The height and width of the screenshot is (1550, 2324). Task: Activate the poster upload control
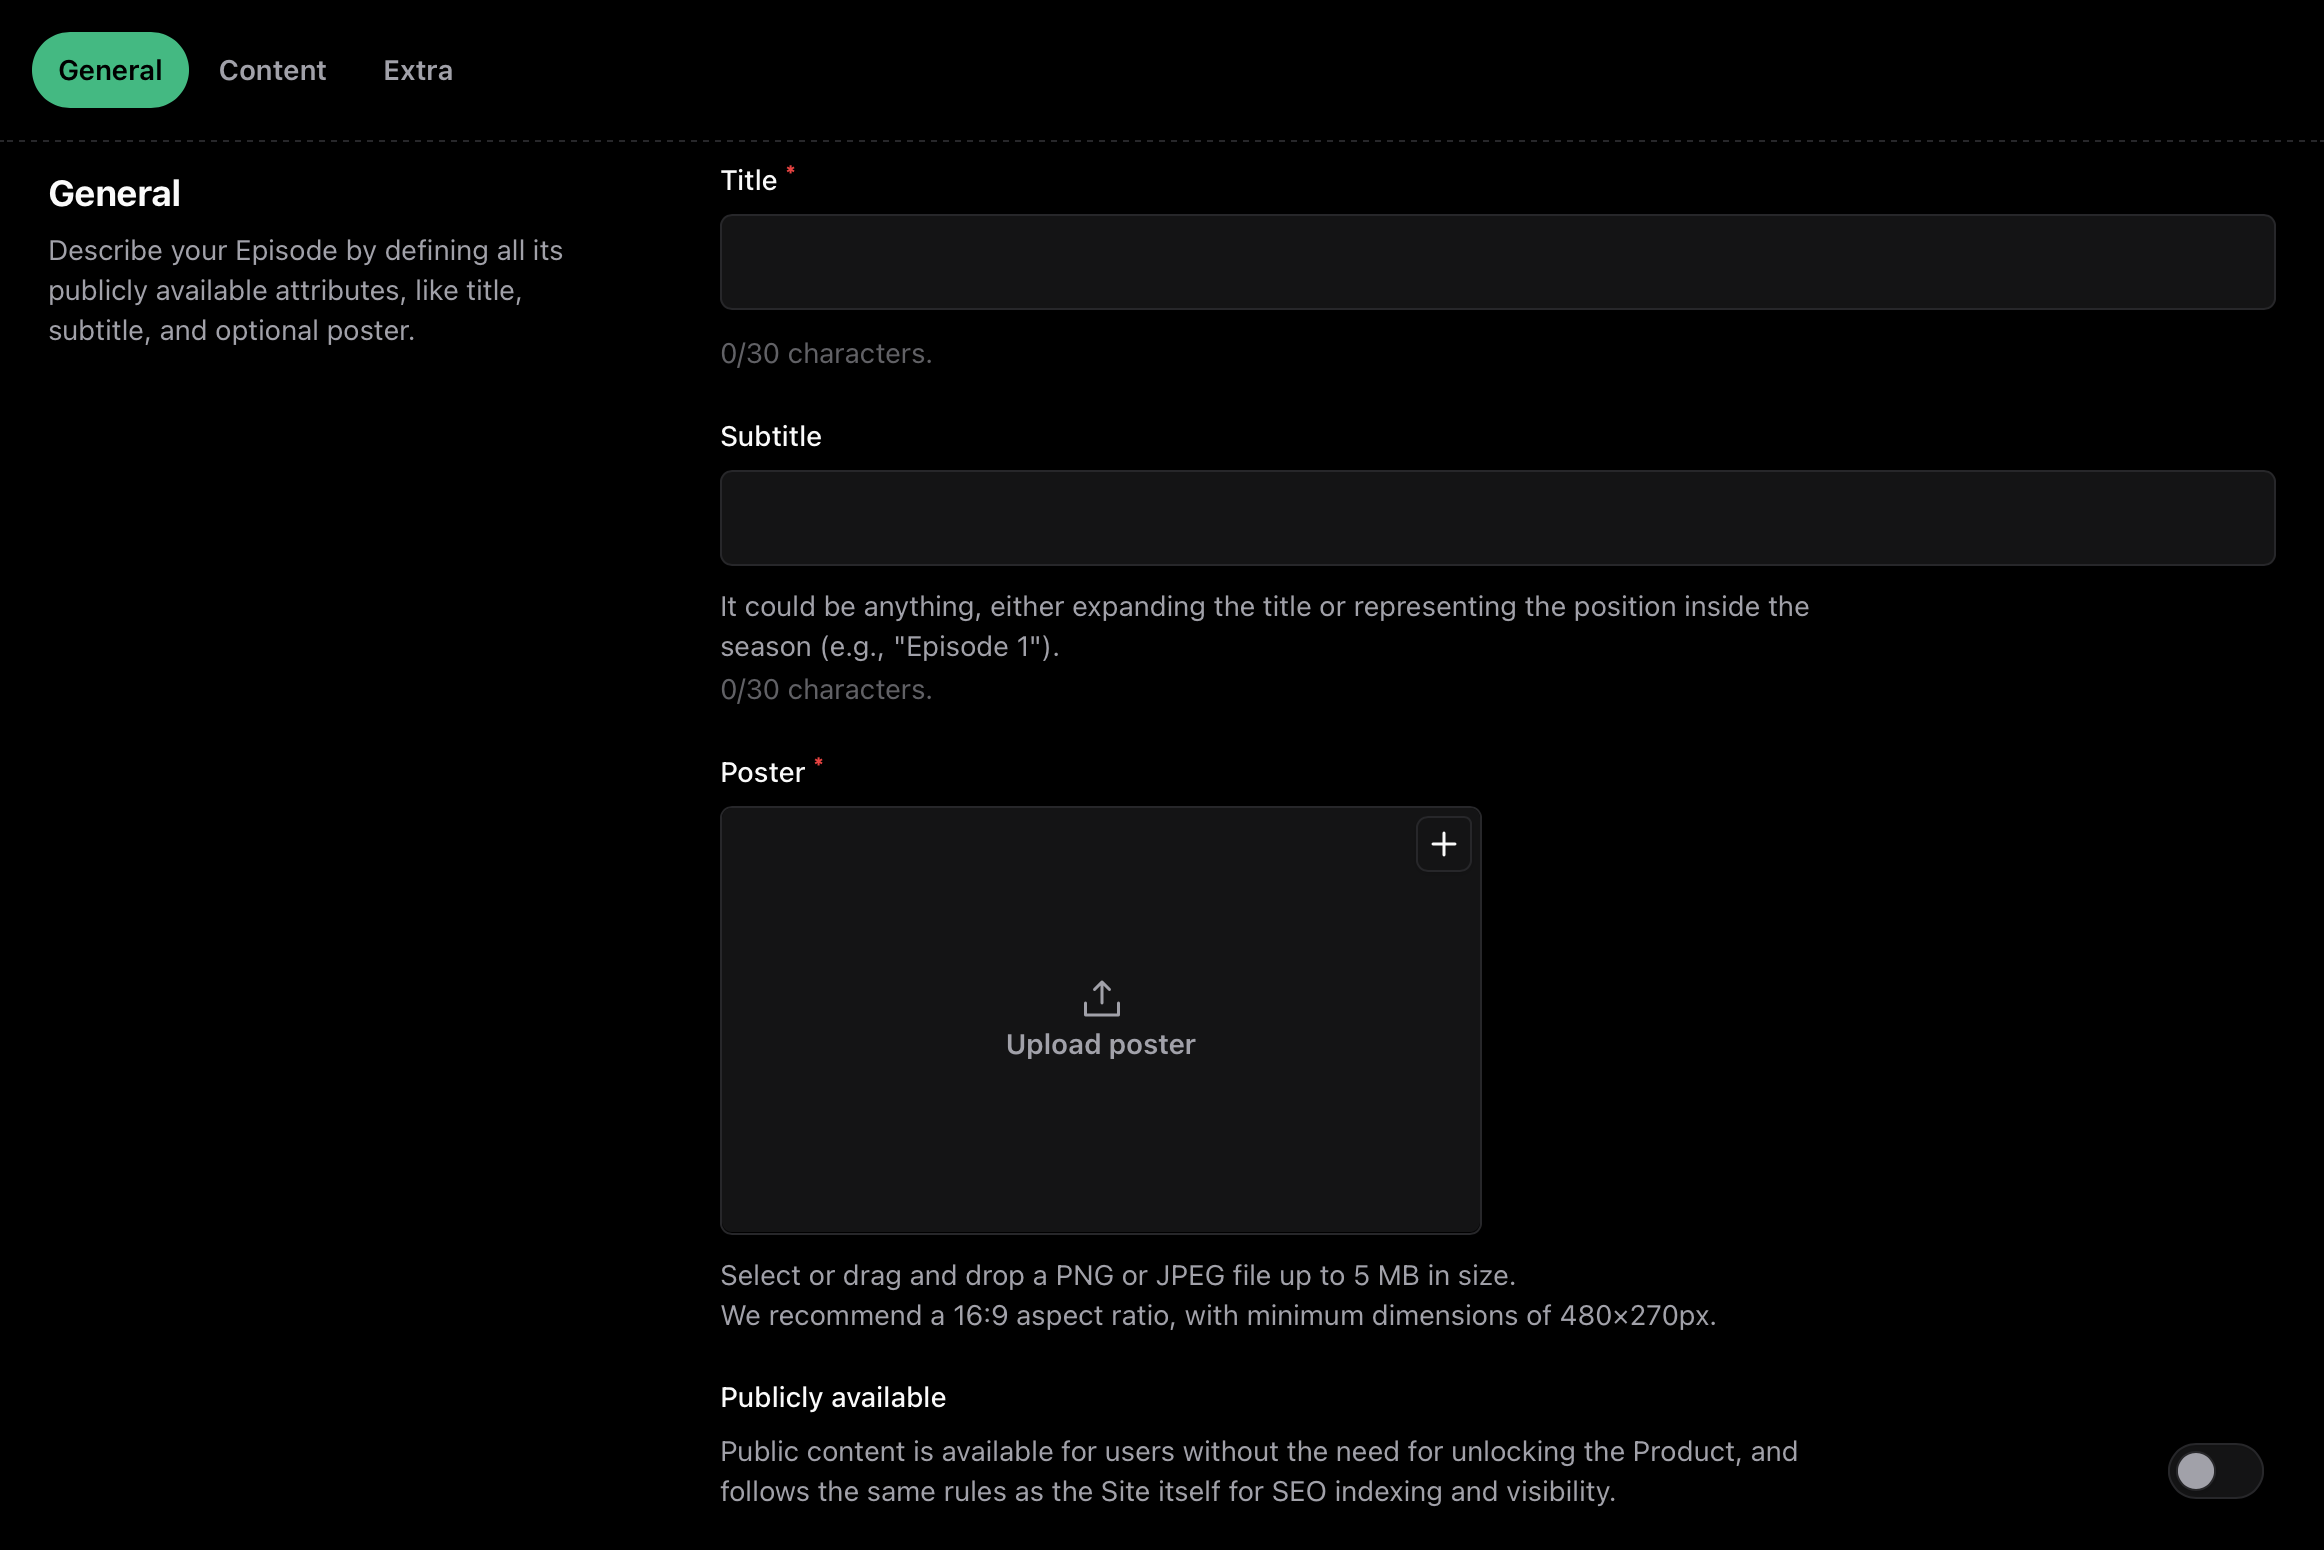coord(1100,1020)
